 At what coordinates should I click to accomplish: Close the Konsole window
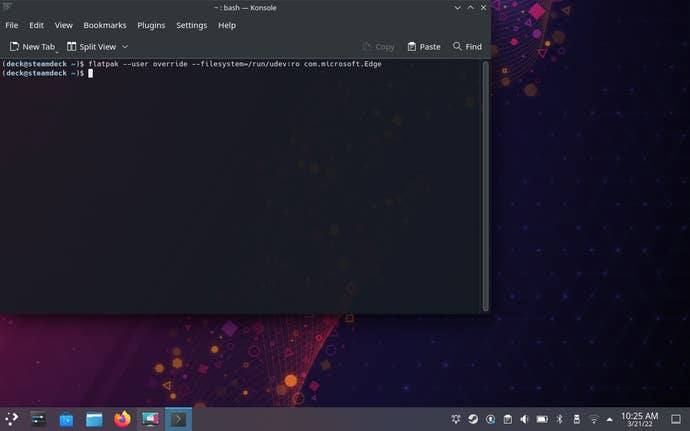tap(483, 7)
